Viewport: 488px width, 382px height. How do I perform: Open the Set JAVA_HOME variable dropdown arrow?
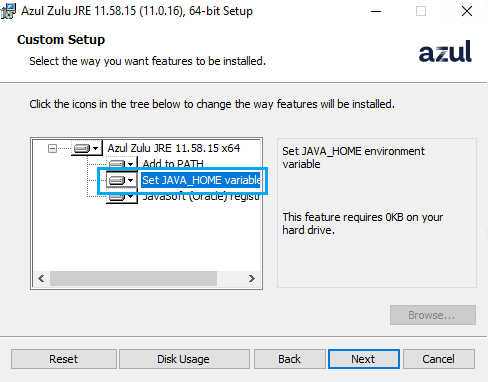coord(131,180)
